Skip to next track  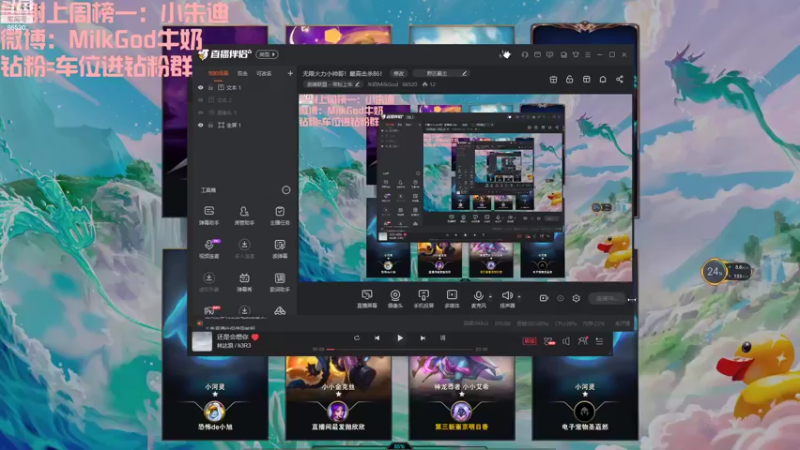(422, 338)
